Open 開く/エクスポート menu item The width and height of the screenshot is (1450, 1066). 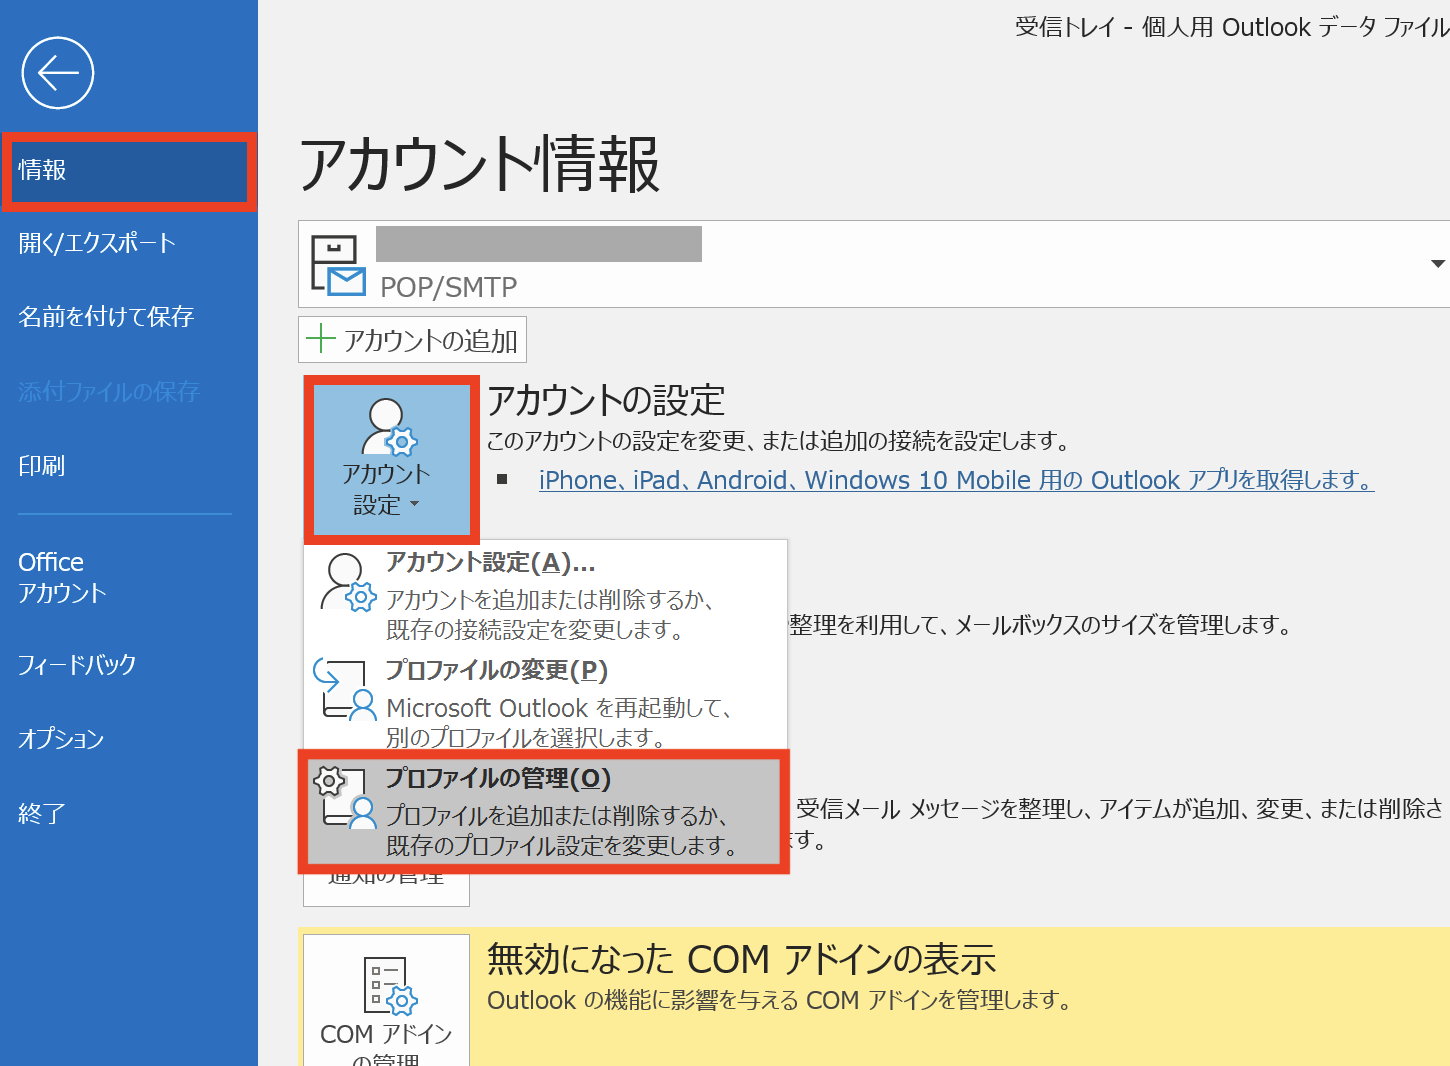click(x=97, y=243)
